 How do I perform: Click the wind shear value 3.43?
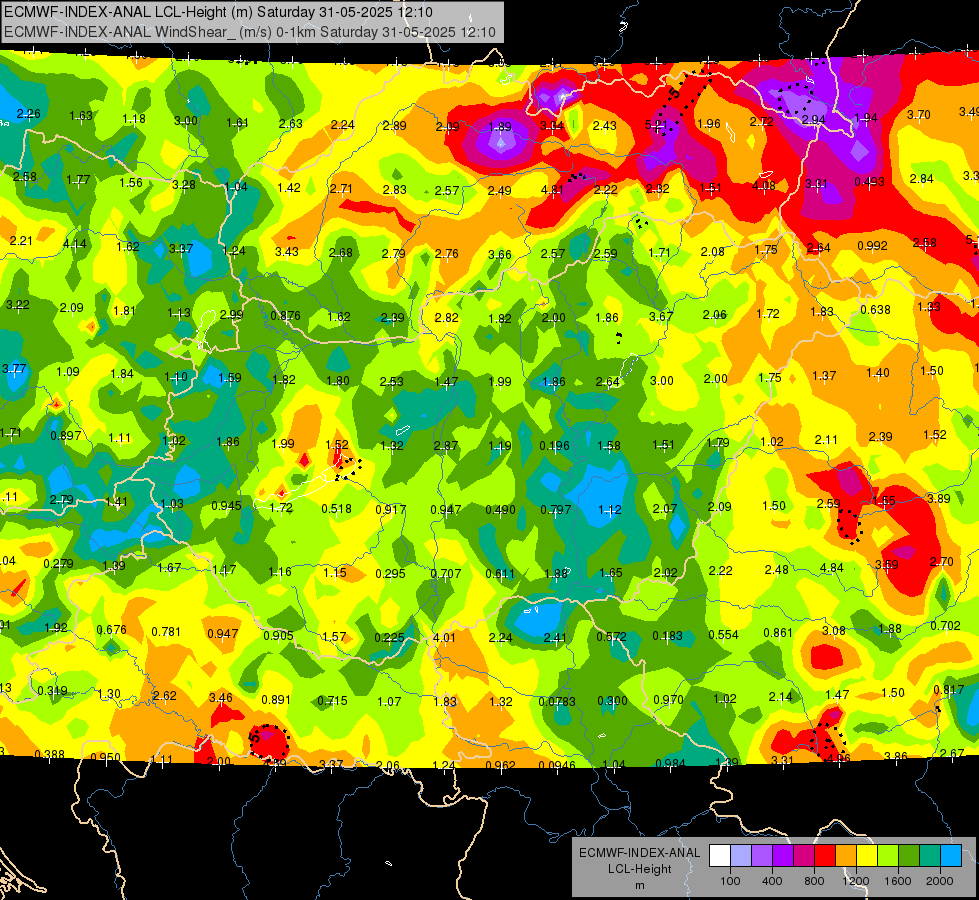(287, 251)
